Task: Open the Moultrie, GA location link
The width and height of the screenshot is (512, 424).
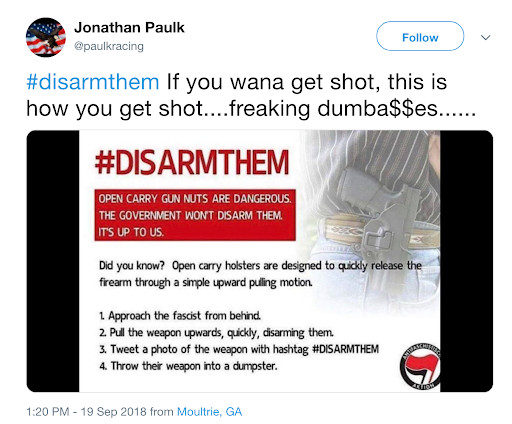Action: (209, 412)
